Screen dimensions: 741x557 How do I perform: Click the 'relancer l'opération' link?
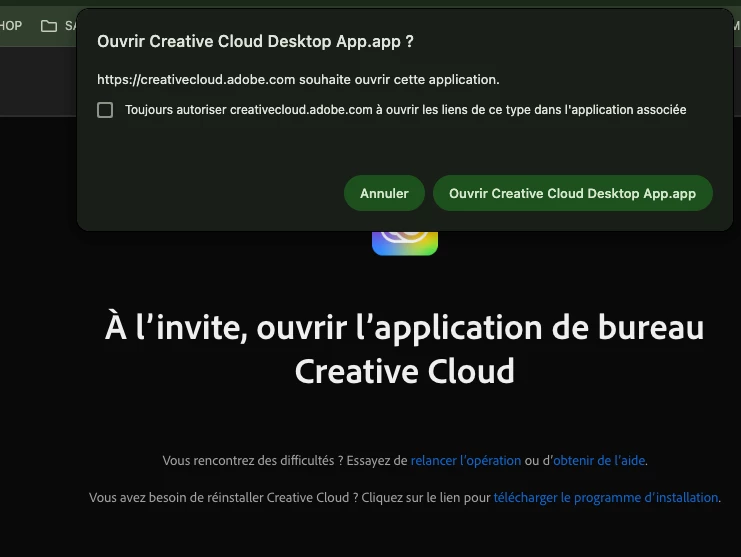465,461
